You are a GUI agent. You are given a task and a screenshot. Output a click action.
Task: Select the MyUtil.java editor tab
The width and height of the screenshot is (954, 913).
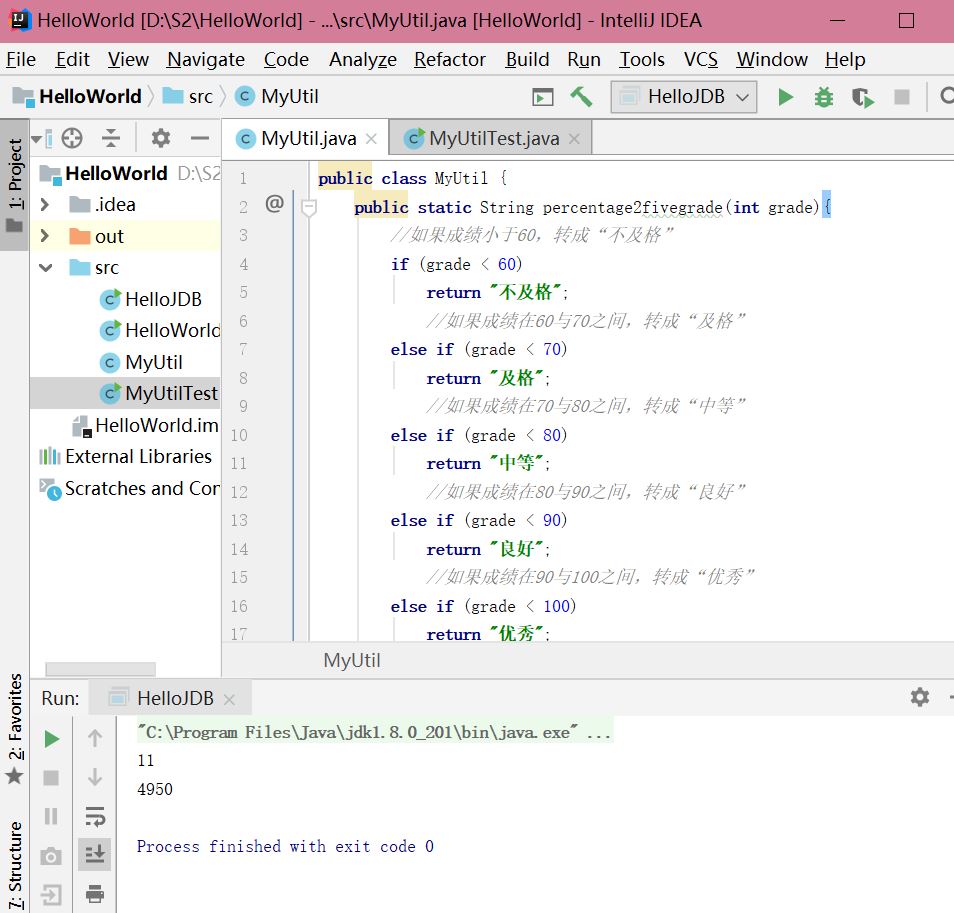(305, 139)
